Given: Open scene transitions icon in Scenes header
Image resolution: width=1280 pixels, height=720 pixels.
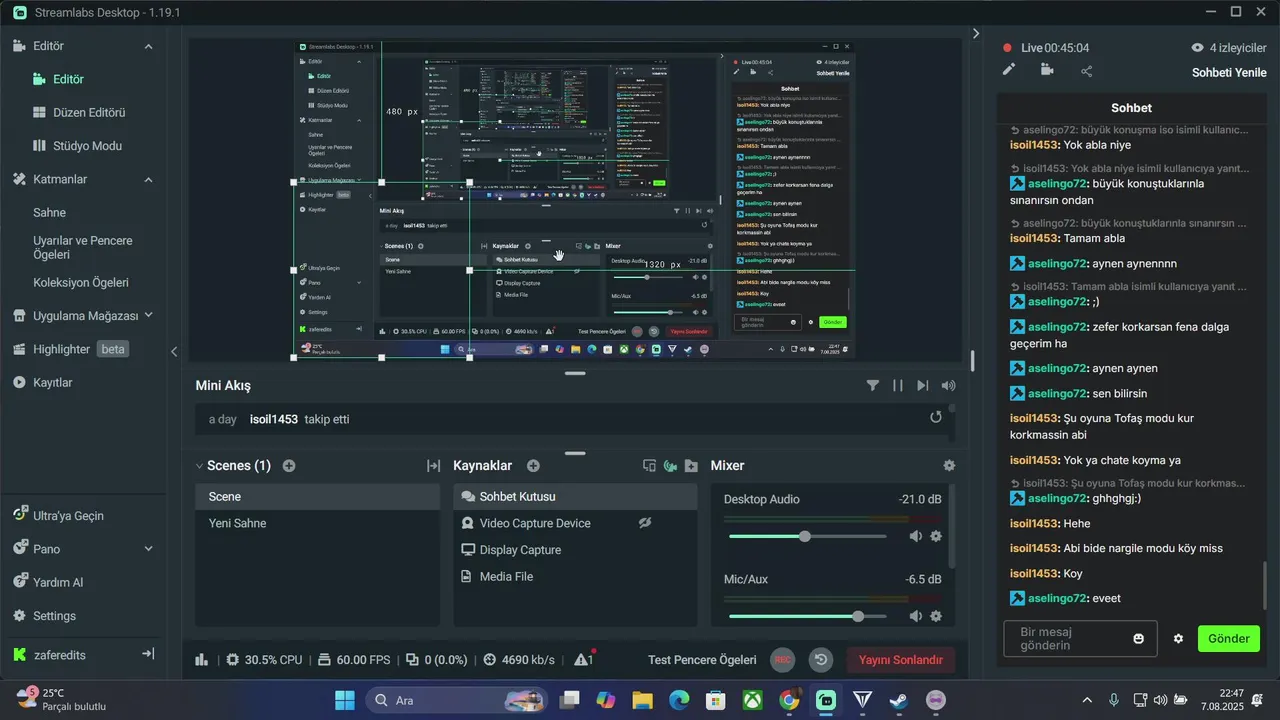Looking at the screenshot, I should pos(433,466).
